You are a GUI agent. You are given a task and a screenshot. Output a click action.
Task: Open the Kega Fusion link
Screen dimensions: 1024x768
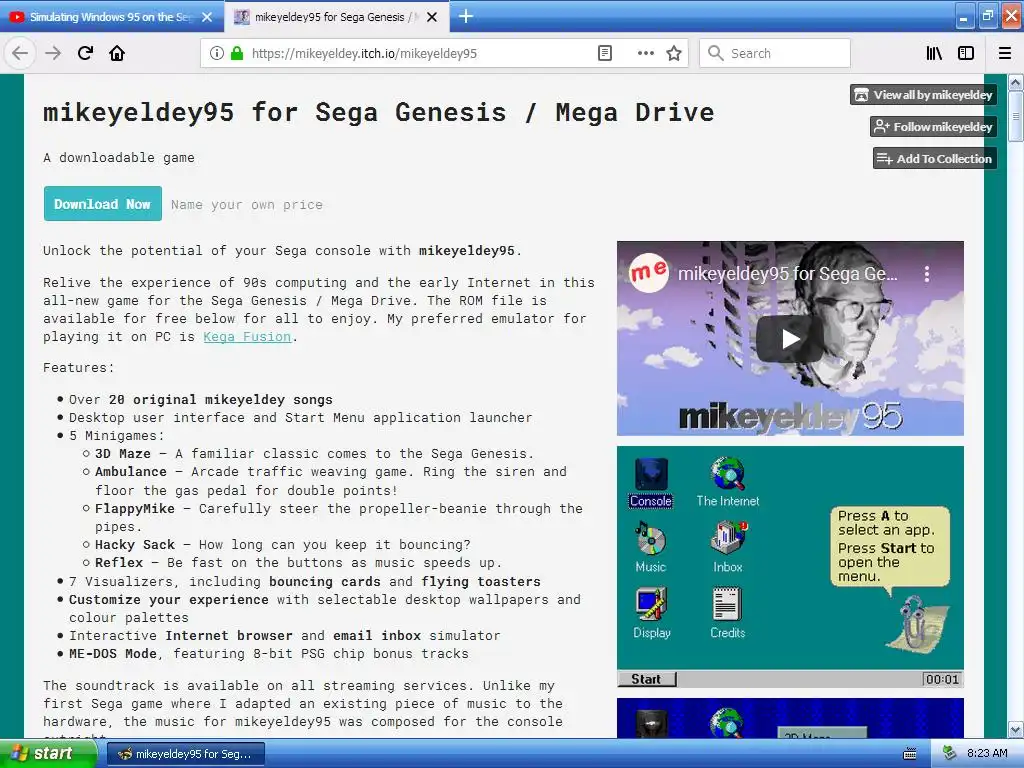(x=247, y=337)
